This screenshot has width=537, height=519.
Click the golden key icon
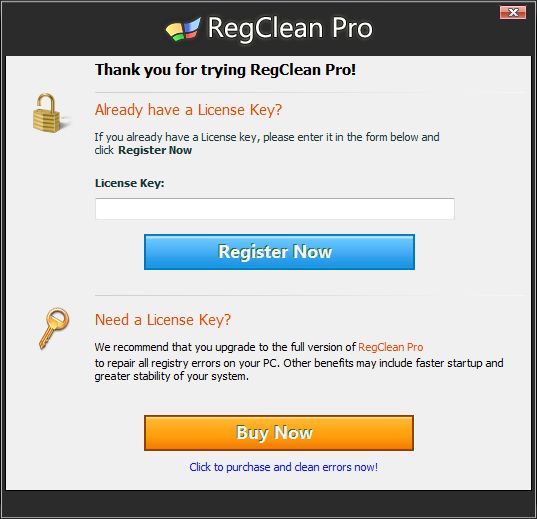click(x=54, y=328)
